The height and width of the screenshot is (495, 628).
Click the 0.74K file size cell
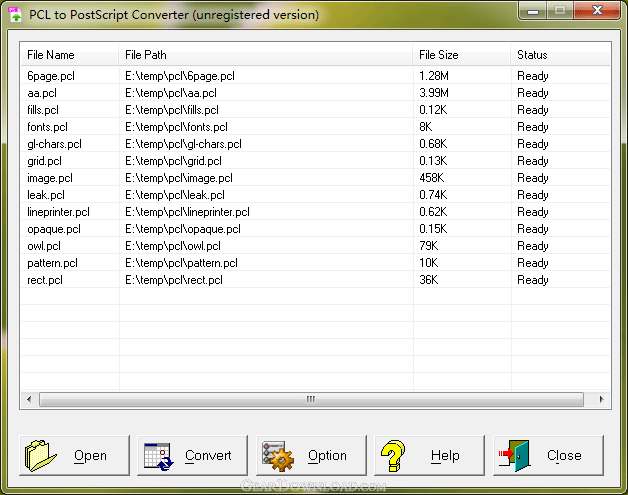point(433,195)
